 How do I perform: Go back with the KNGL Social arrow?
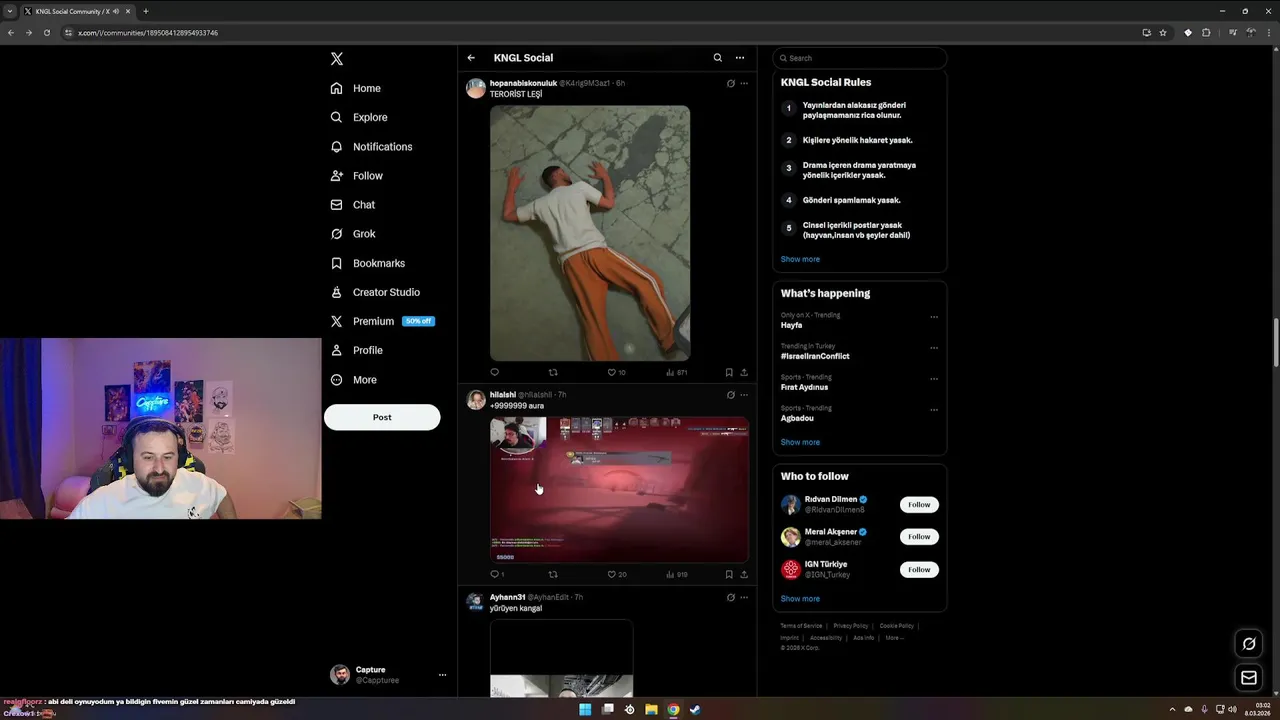pyautogui.click(x=471, y=58)
